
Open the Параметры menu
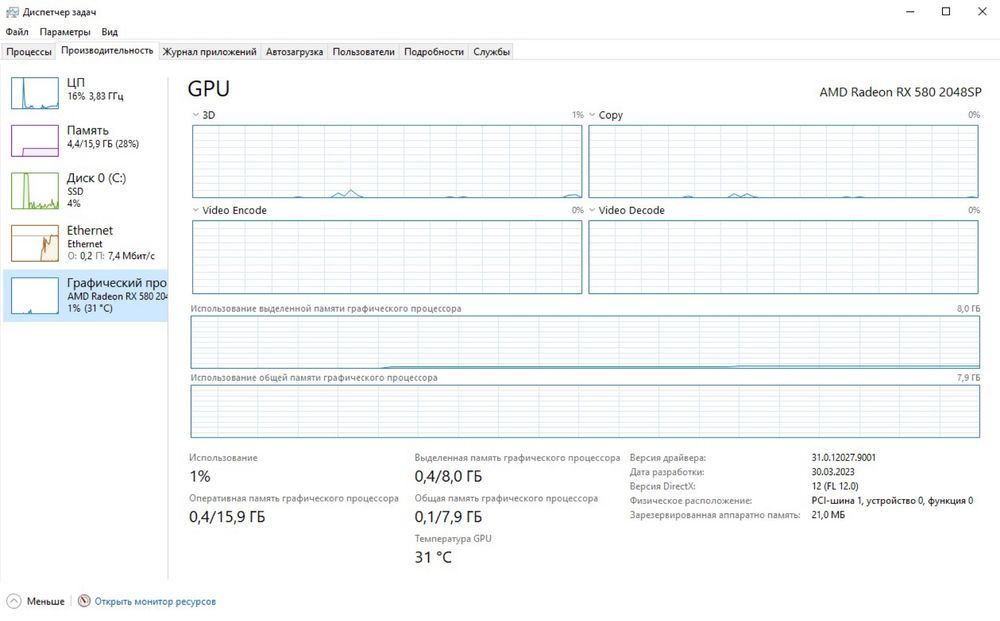65,31
